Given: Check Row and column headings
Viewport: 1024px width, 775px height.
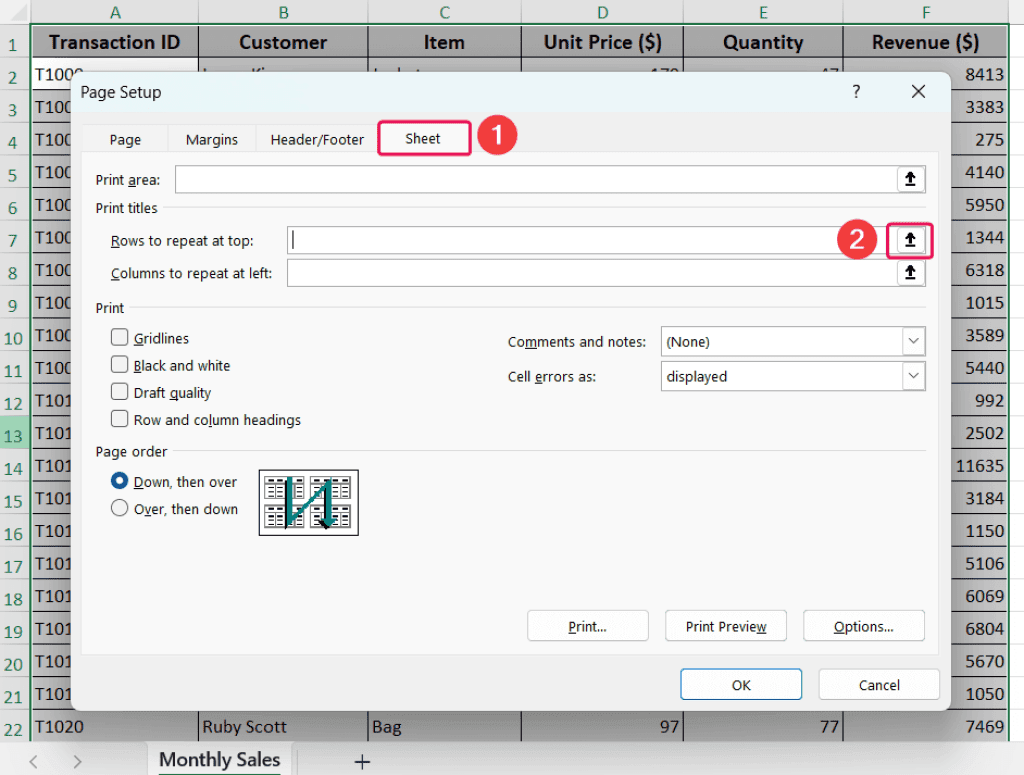Looking at the screenshot, I should pos(119,420).
